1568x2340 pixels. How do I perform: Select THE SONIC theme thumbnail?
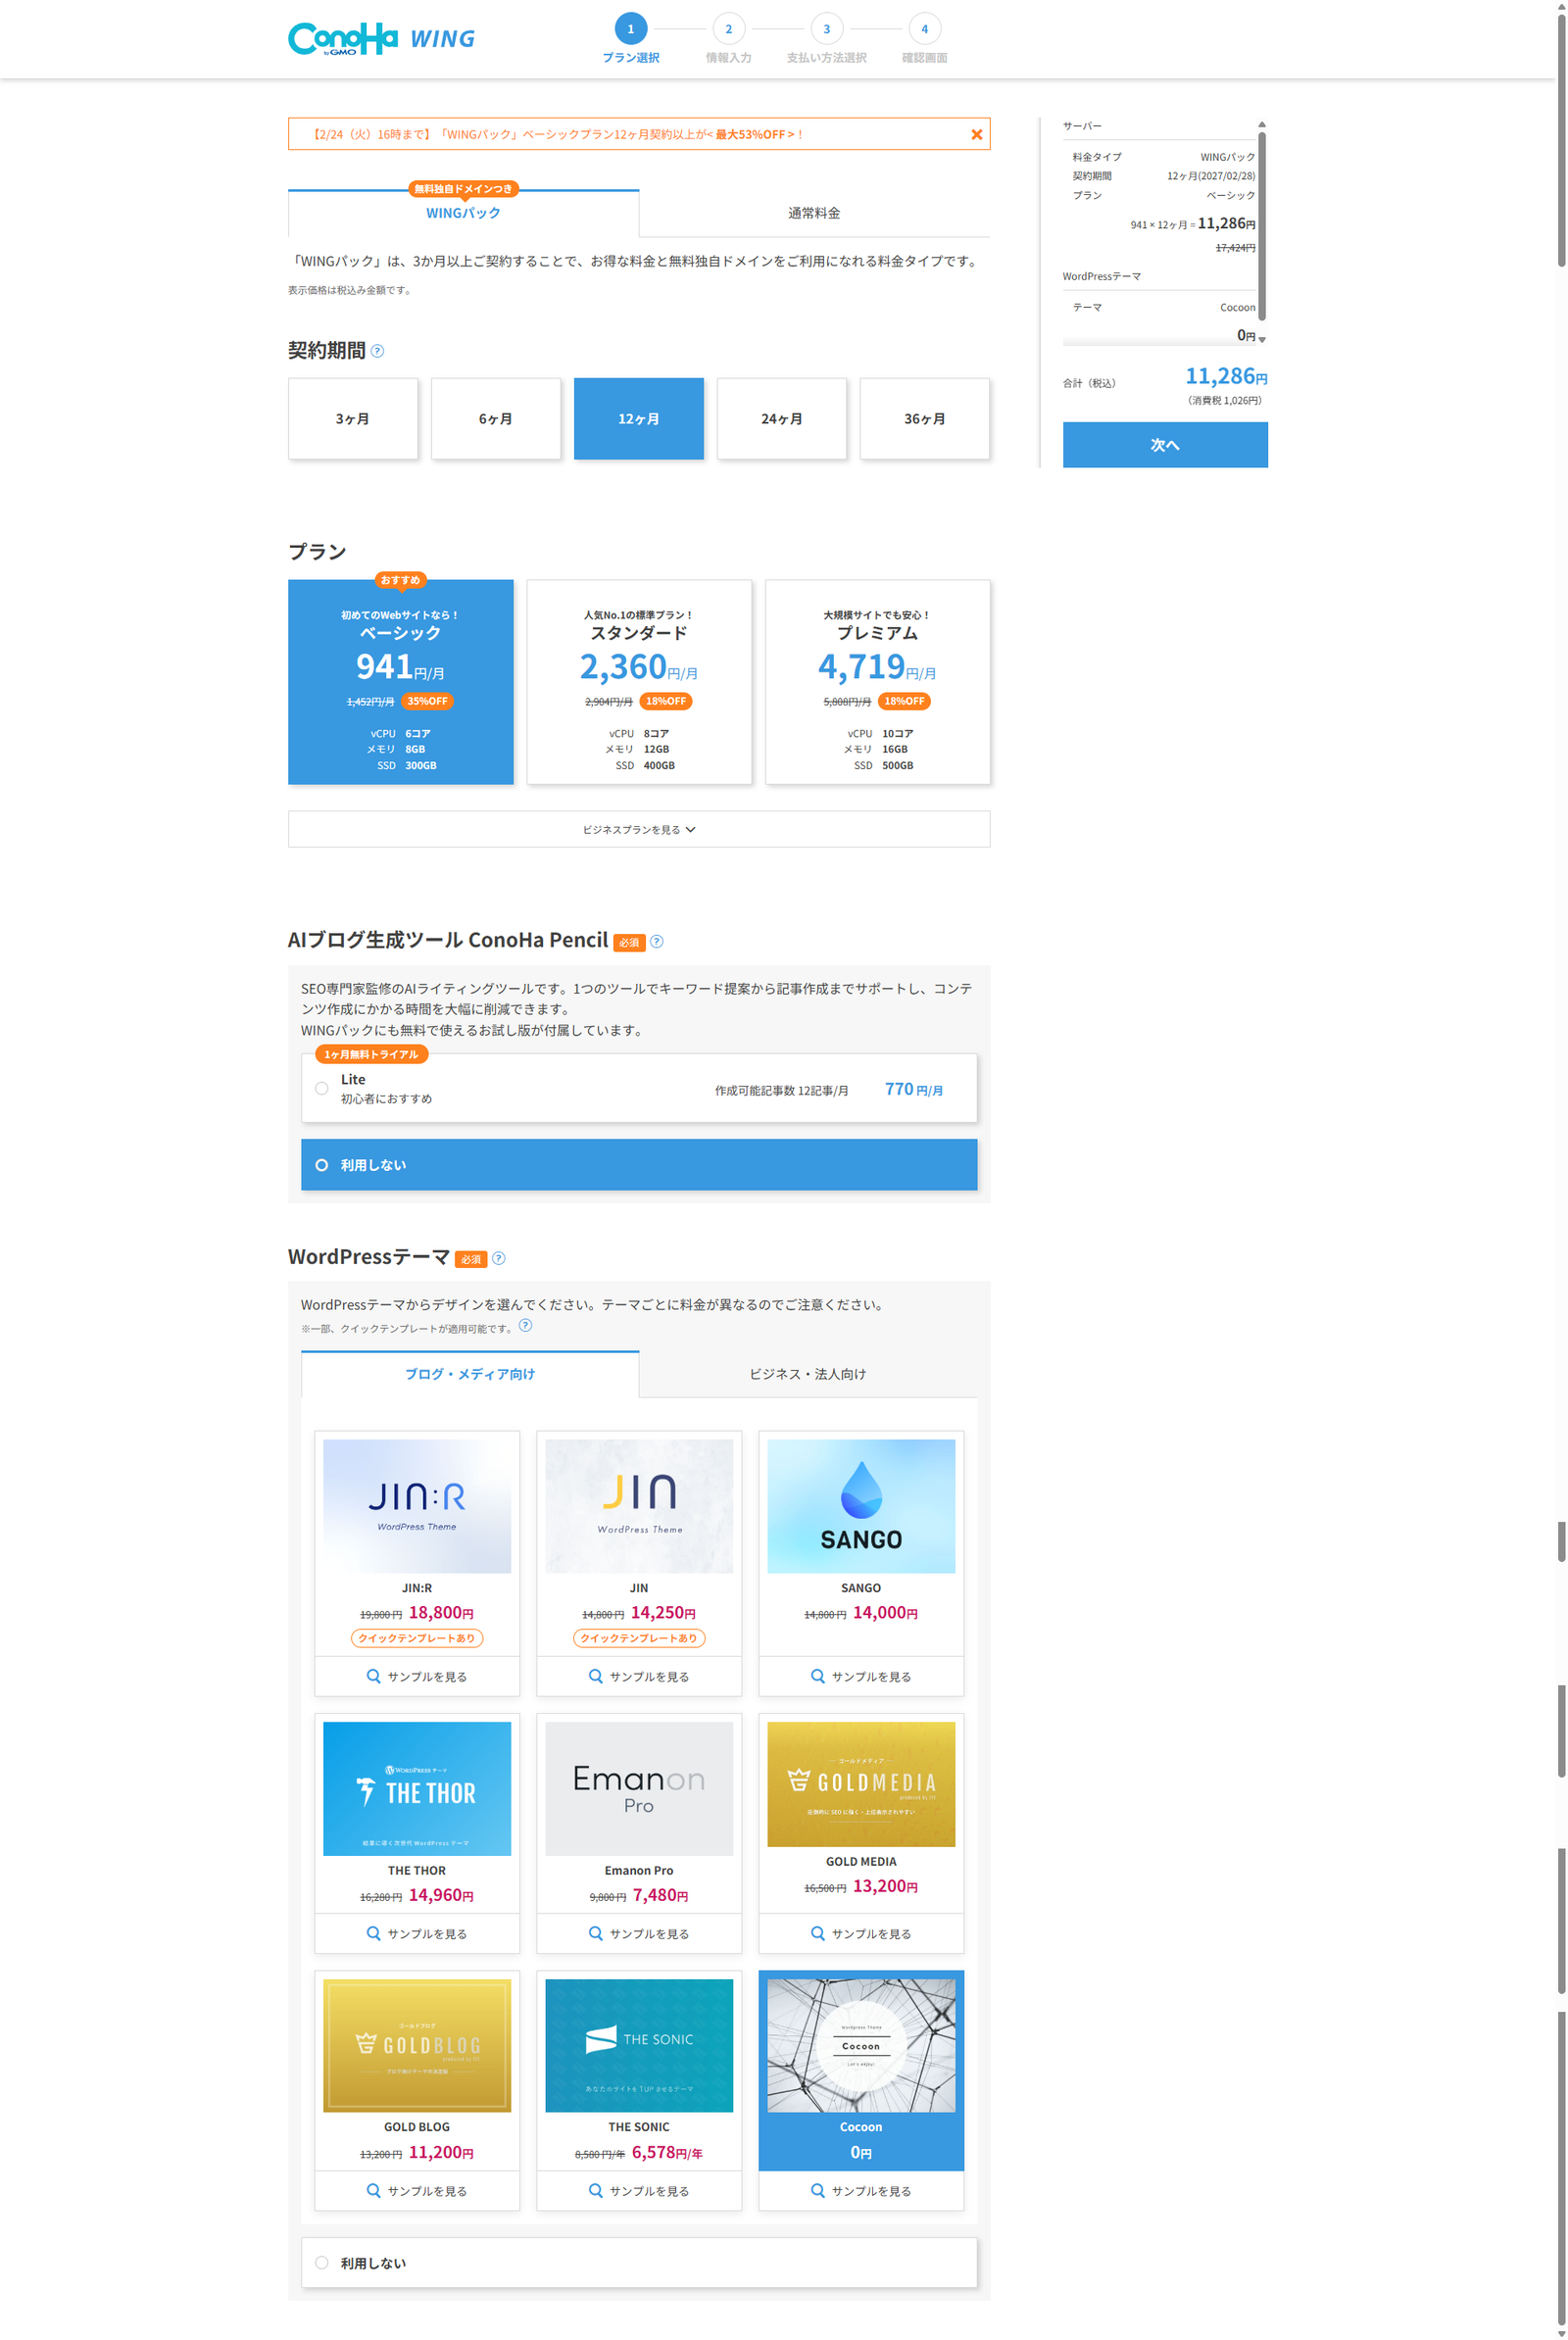pyautogui.click(x=639, y=2046)
